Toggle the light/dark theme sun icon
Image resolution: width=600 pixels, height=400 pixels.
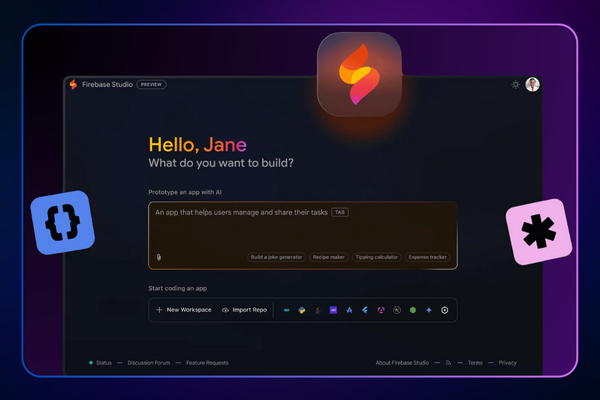pos(516,85)
